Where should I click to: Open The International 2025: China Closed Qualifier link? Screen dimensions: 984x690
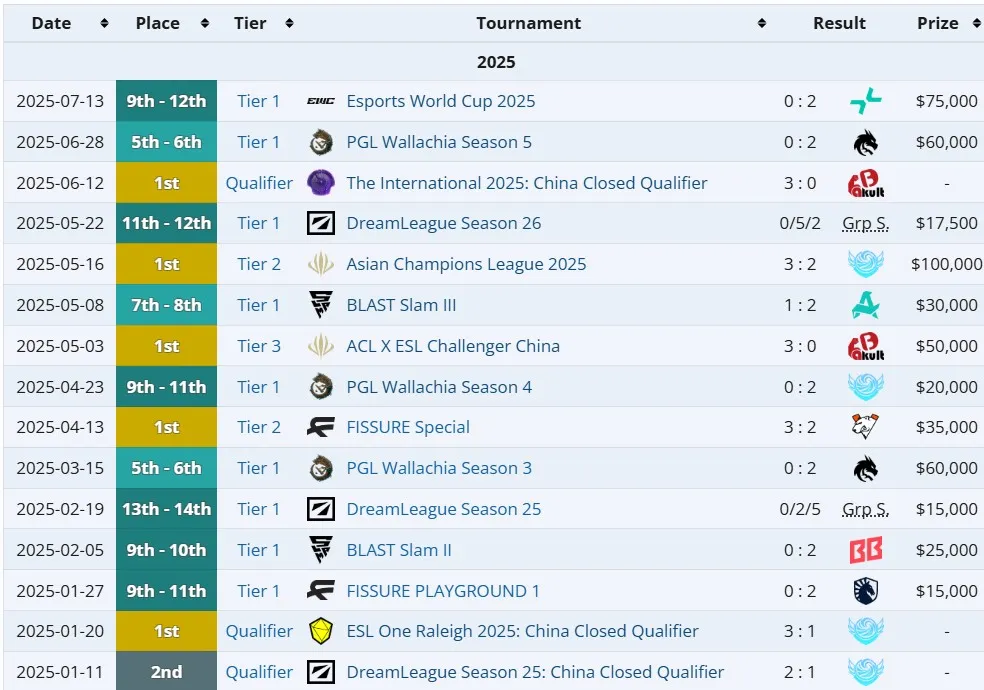pyautogui.click(x=527, y=183)
